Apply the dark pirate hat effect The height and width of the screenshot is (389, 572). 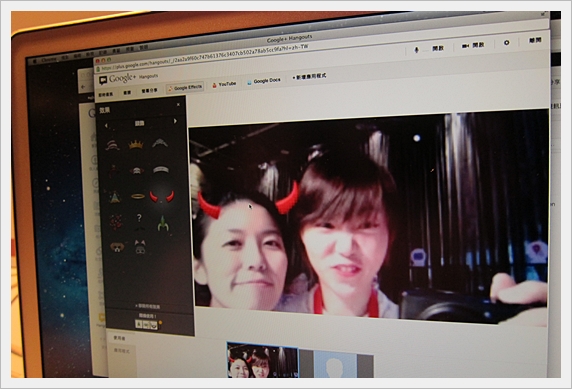tap(113, 171)
